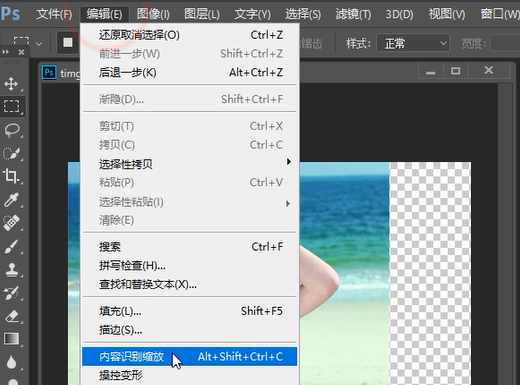Choose 查找和替换文本(X)... menu entry
Viewport: 520px width, 385px height.
tap(190, 284)
